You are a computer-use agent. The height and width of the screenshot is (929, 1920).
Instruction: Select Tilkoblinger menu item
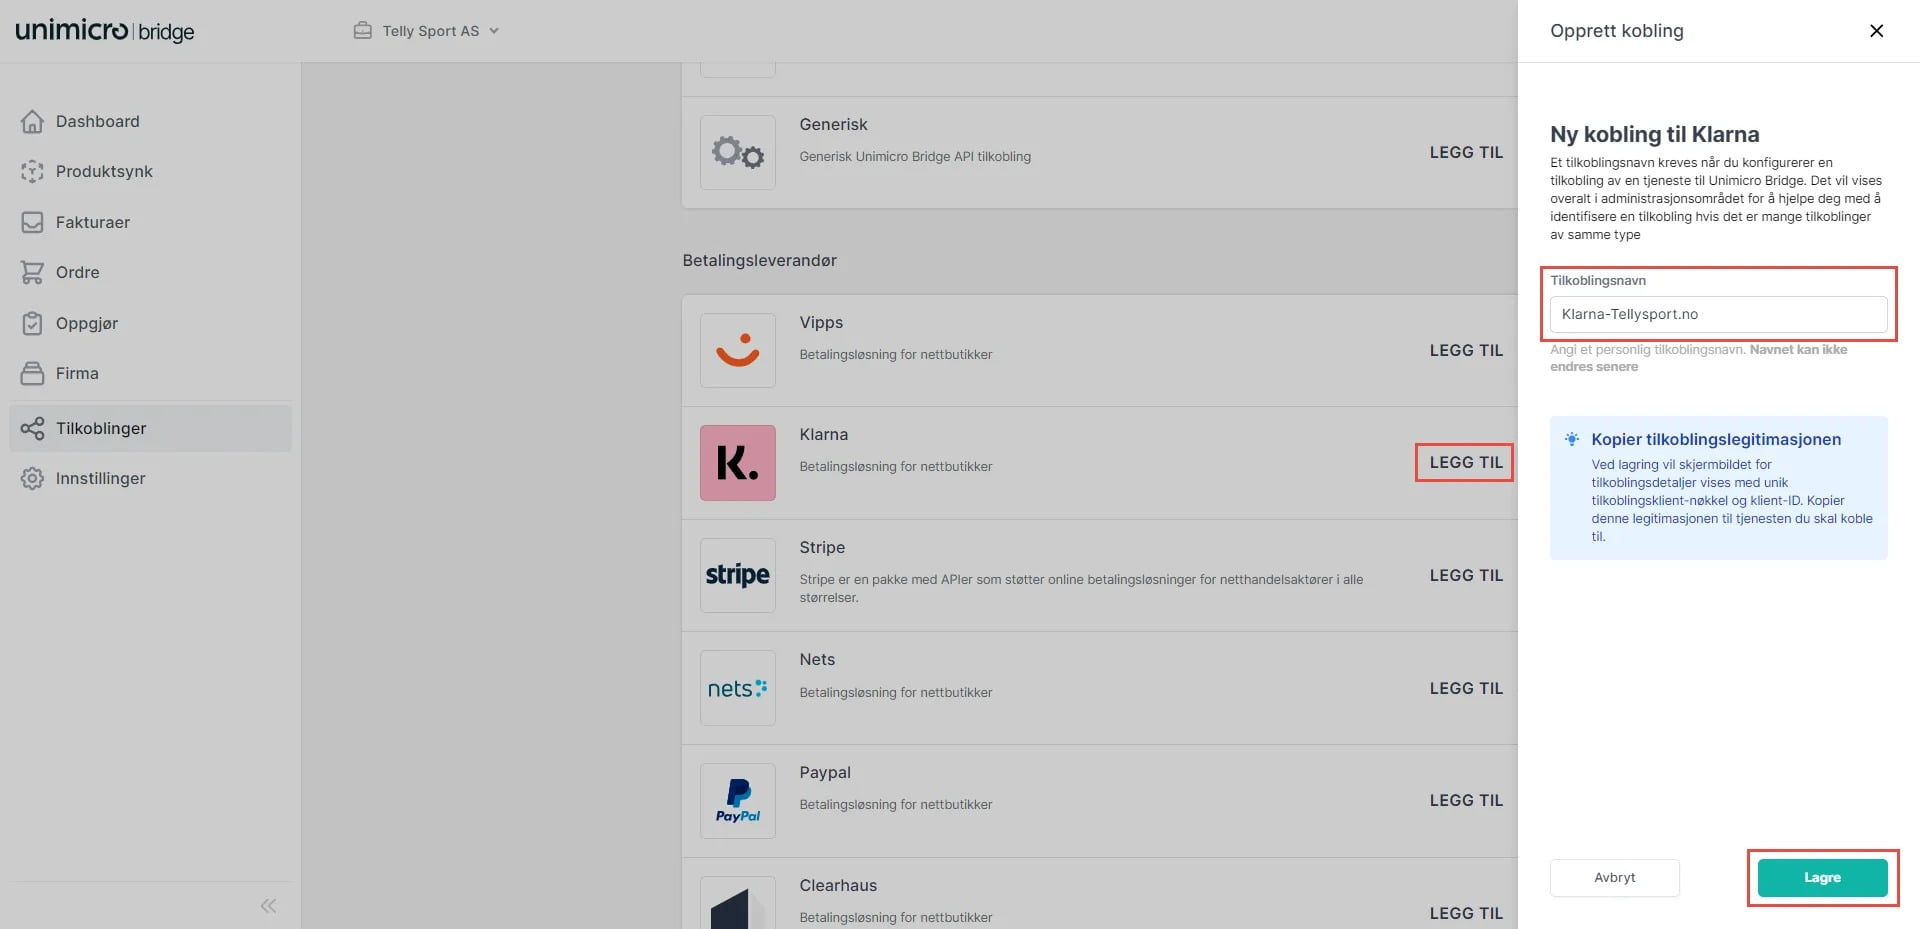click(150, 428)
